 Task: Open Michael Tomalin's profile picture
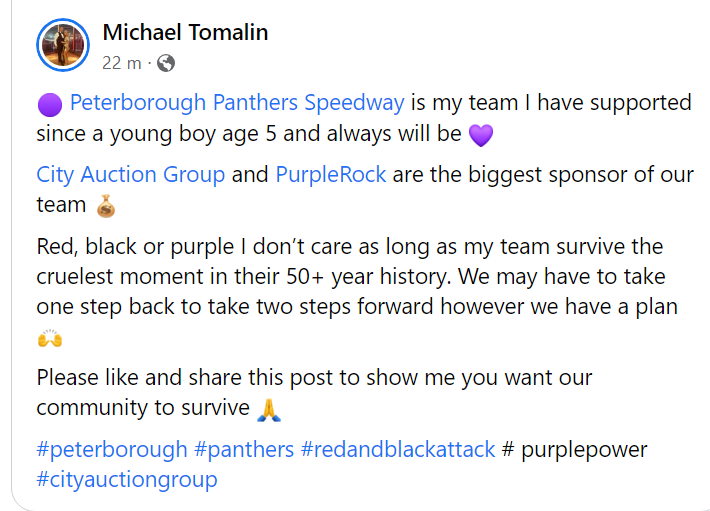(63, 45)
